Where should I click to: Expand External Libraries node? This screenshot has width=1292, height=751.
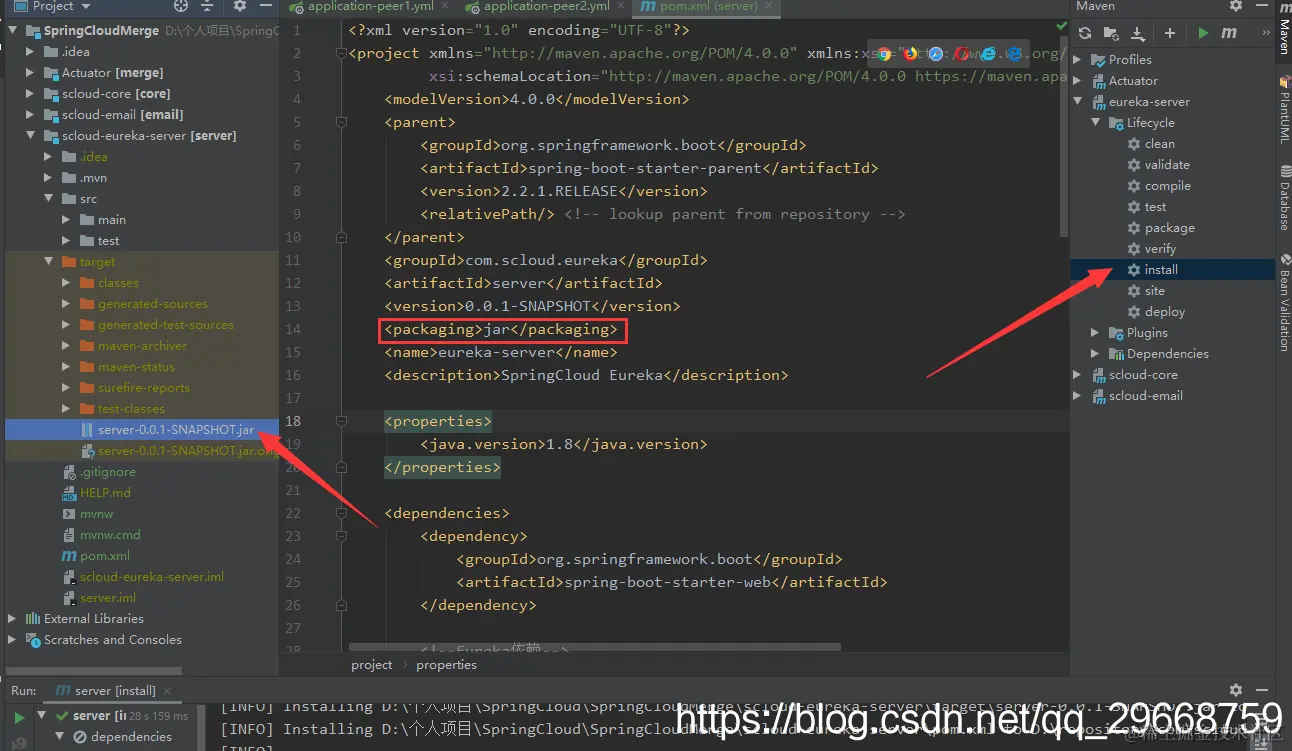[13, 618]
